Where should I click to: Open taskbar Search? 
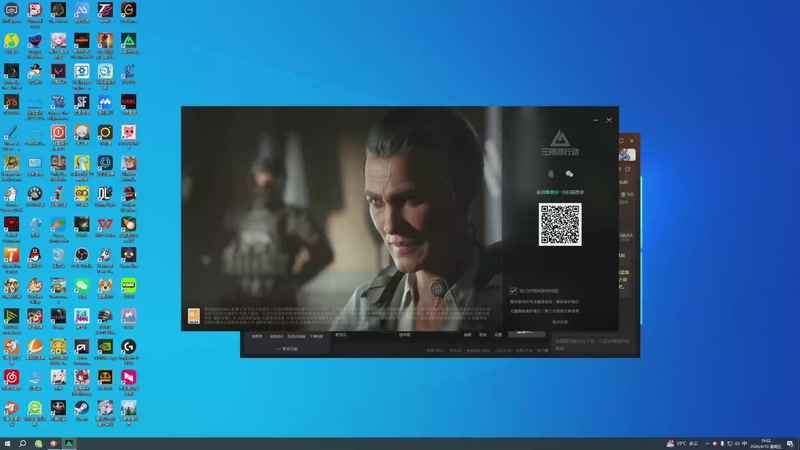pyautogui.click(x=22, y=443)
